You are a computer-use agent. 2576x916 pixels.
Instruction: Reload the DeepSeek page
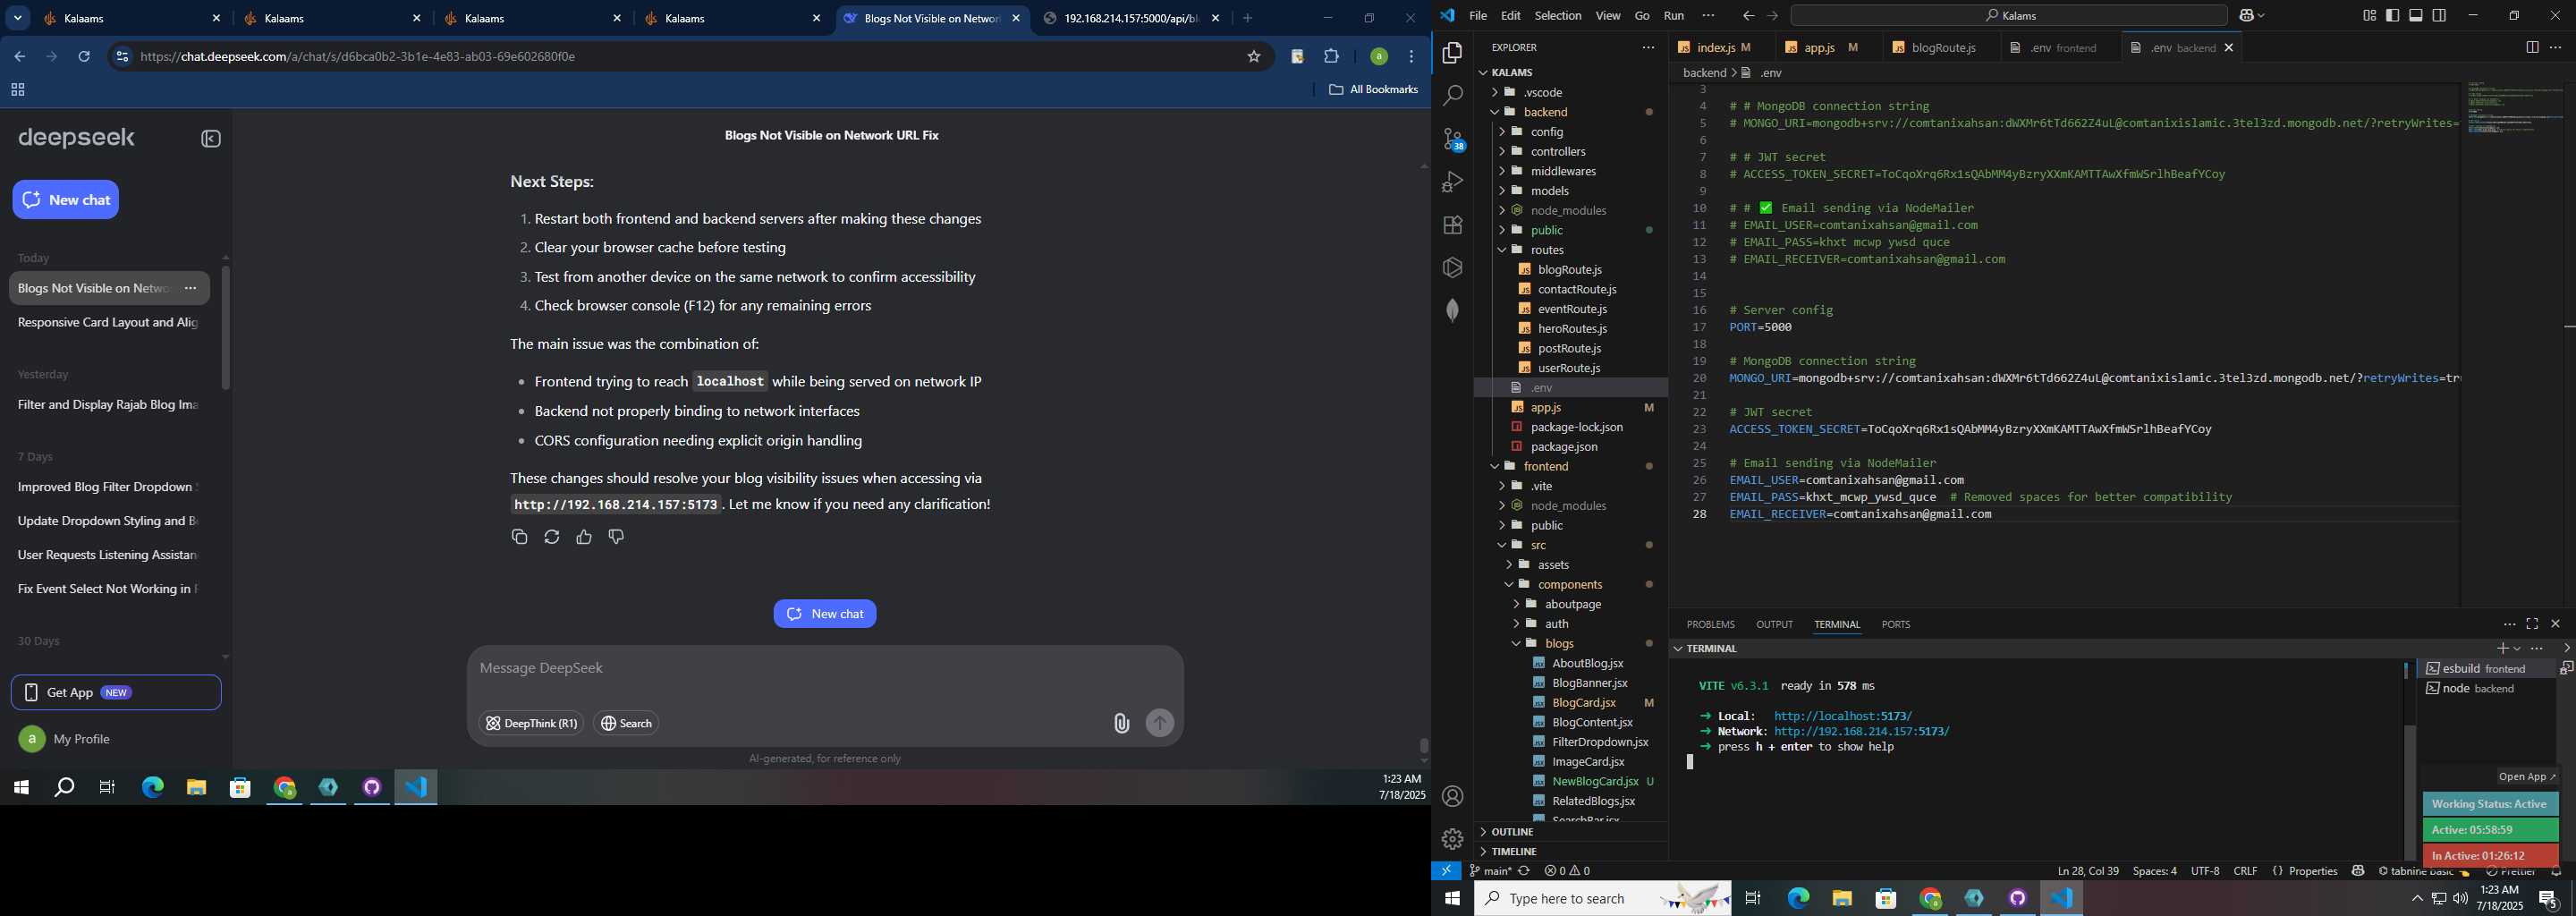(85, 57)
